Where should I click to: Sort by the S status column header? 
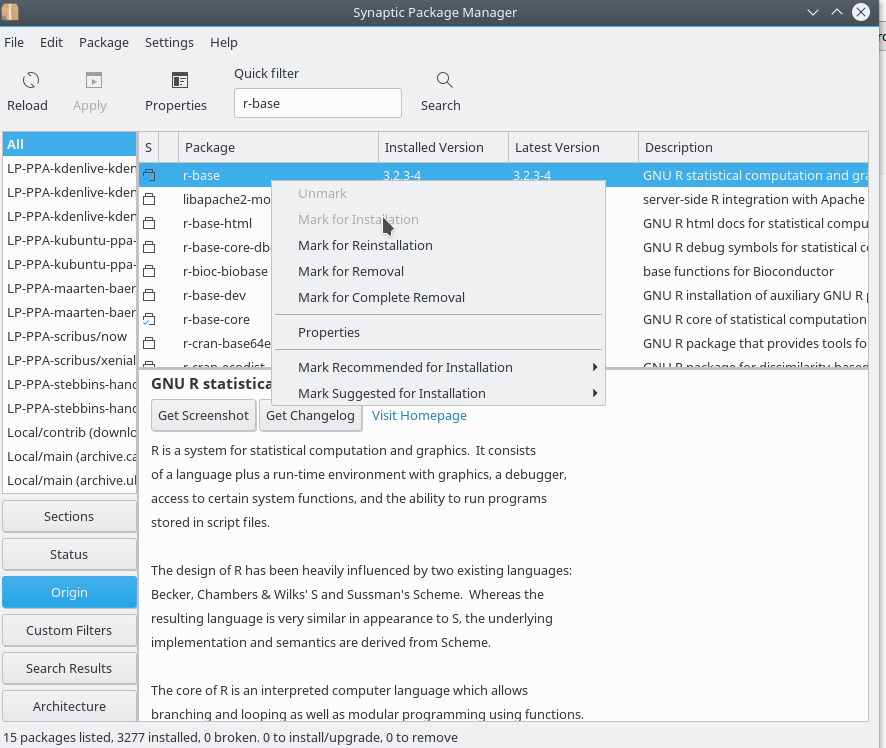[149, 147]
